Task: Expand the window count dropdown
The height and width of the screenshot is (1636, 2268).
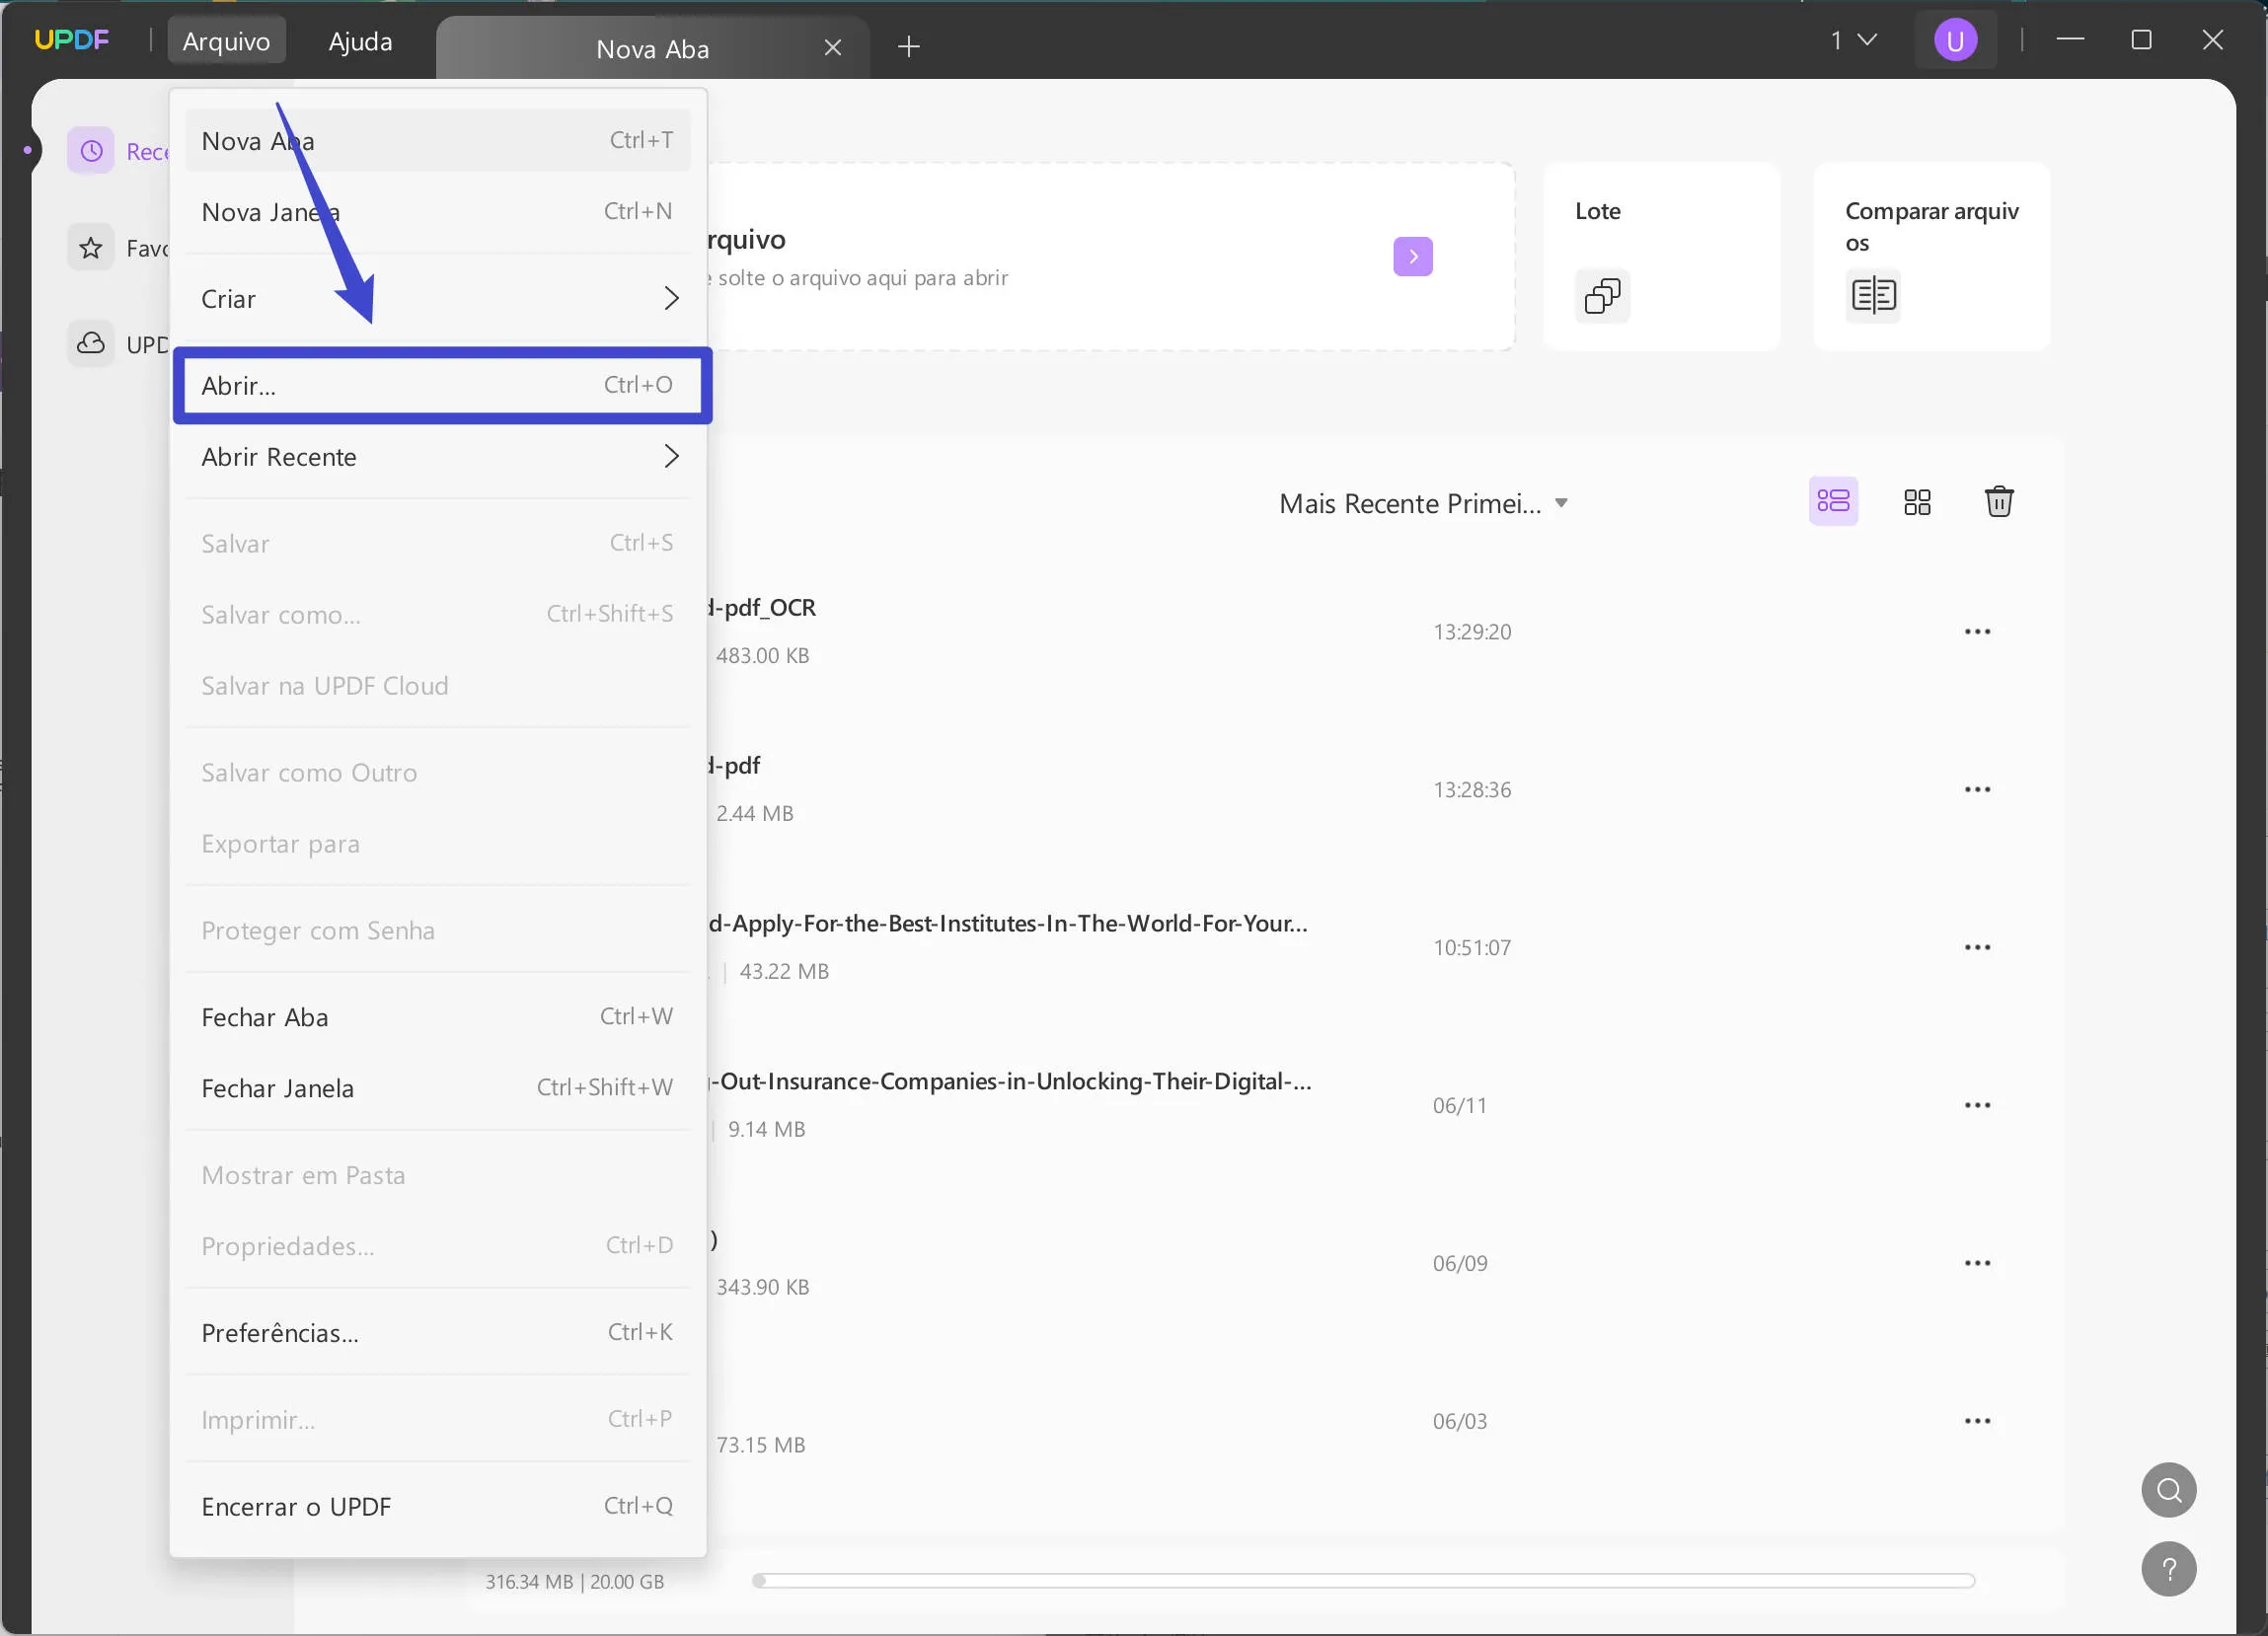Action: pyautogui.click(x=1853, y=40)
